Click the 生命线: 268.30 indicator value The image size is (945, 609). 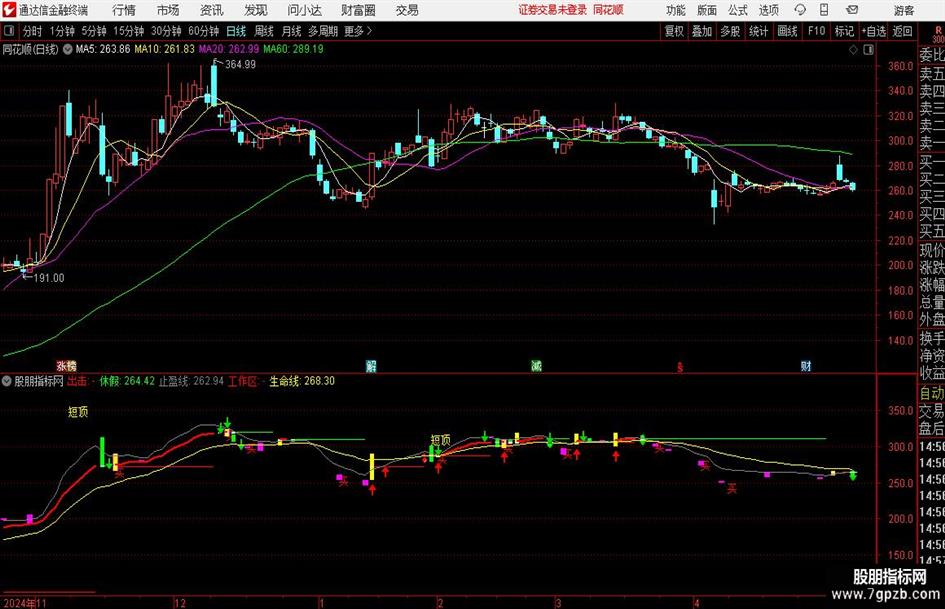(301, 381)
